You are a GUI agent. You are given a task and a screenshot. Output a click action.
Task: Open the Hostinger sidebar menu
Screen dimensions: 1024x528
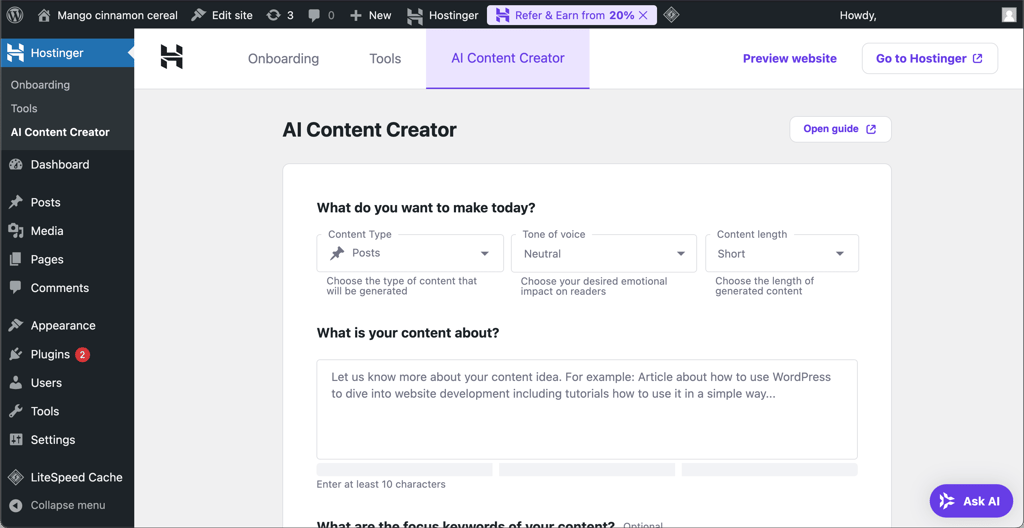pos(67,53)
